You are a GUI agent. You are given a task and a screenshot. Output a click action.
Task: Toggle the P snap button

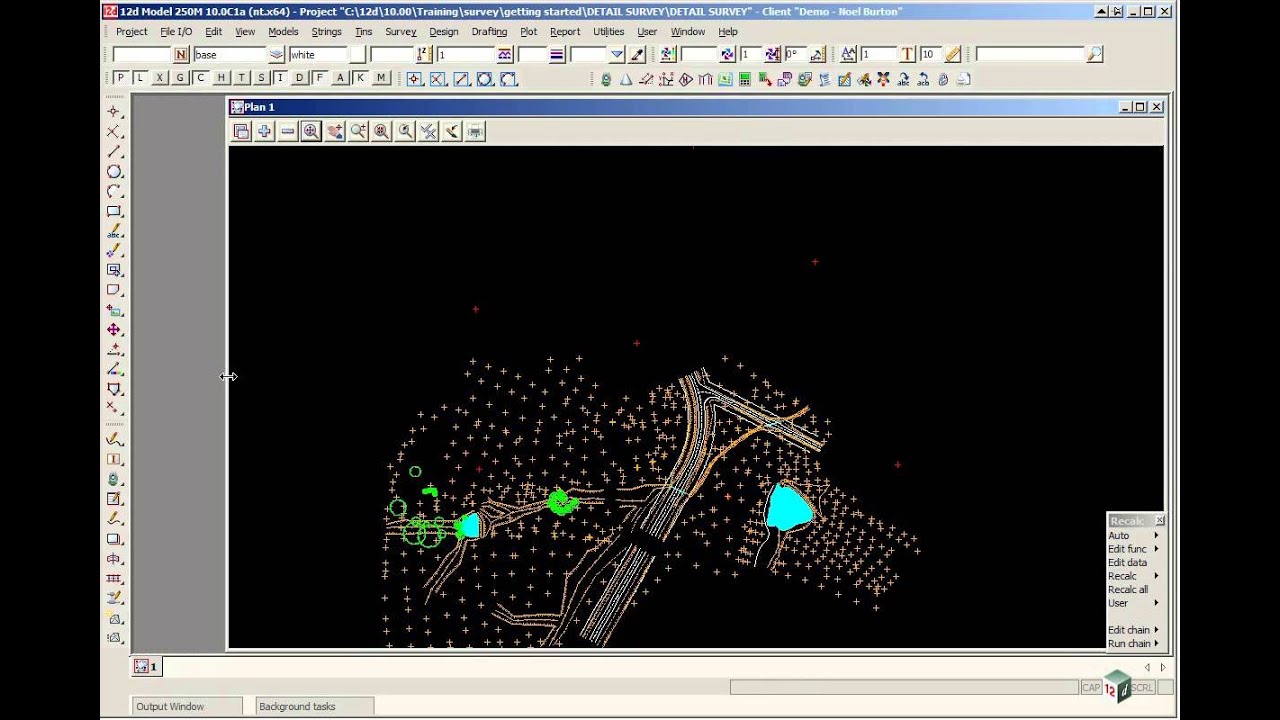(121, 78)
